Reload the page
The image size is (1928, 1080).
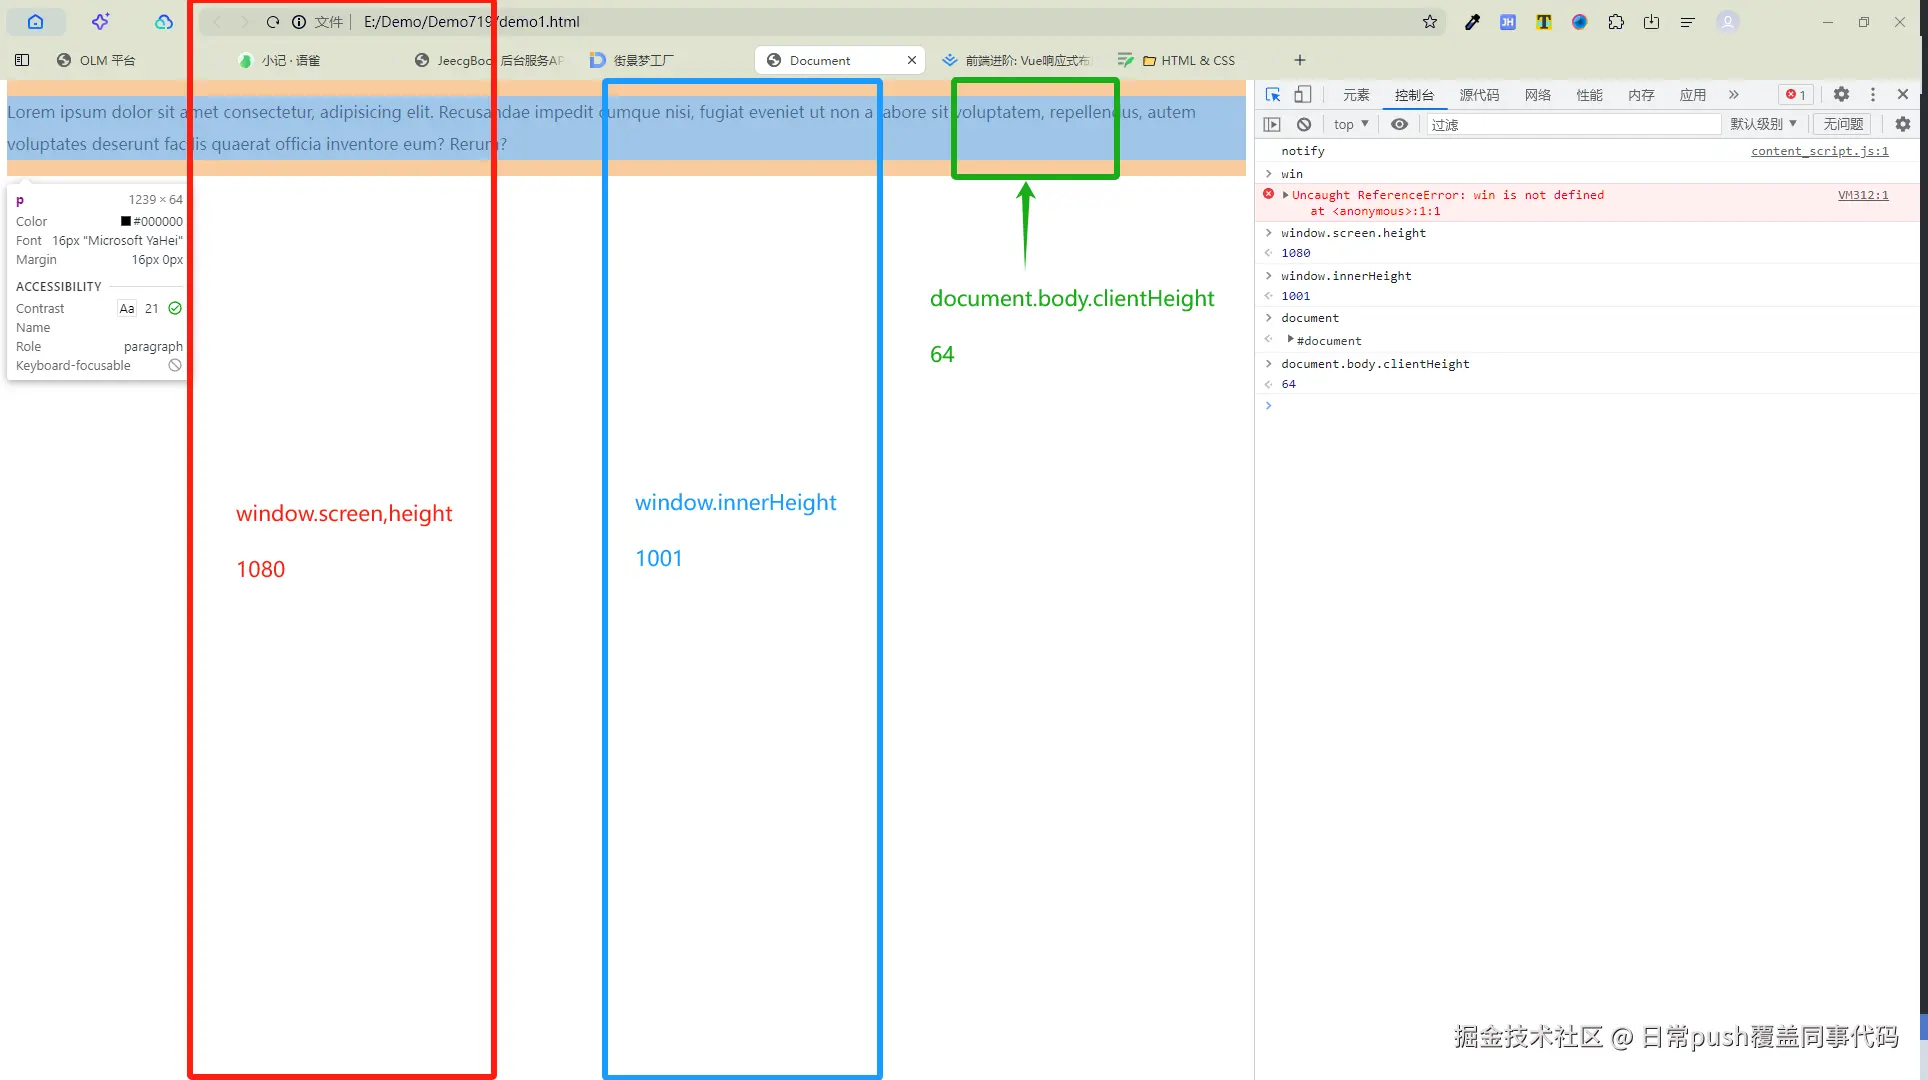click(x=272, y=22)
